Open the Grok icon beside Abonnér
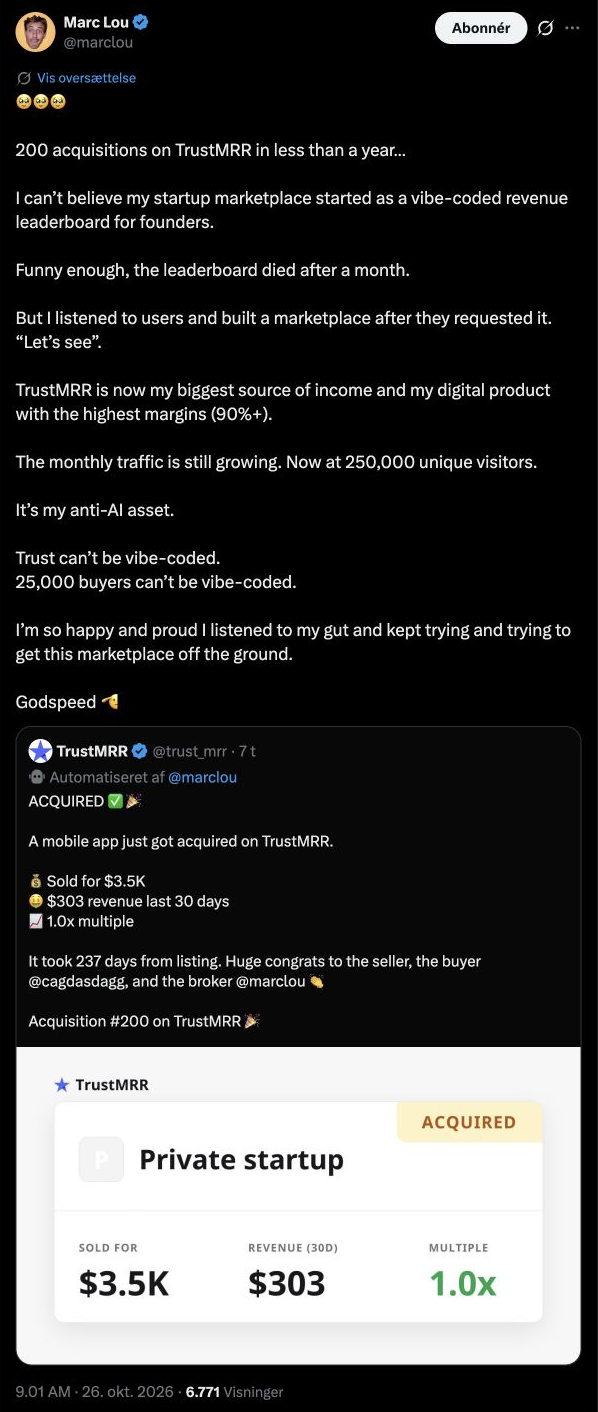This screenshot has height=1412, width=598. coord(545,28)
